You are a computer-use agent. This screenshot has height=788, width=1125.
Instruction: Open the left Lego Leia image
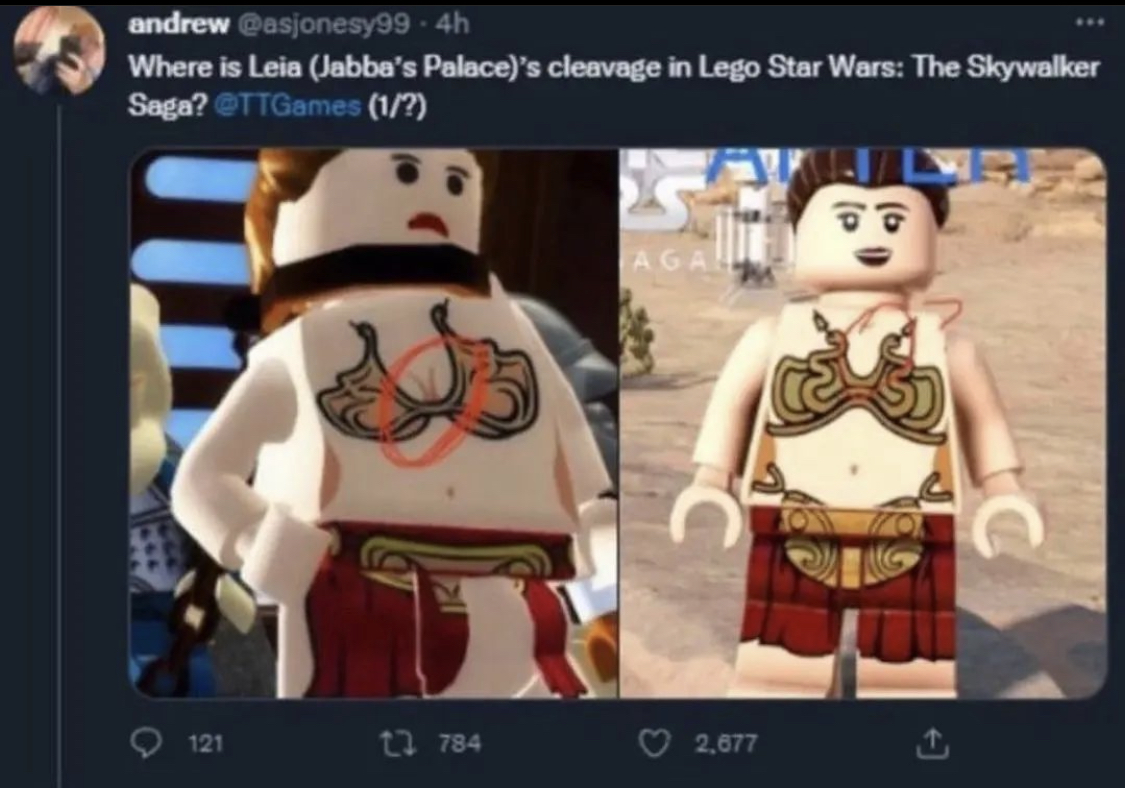pos(374,423)
